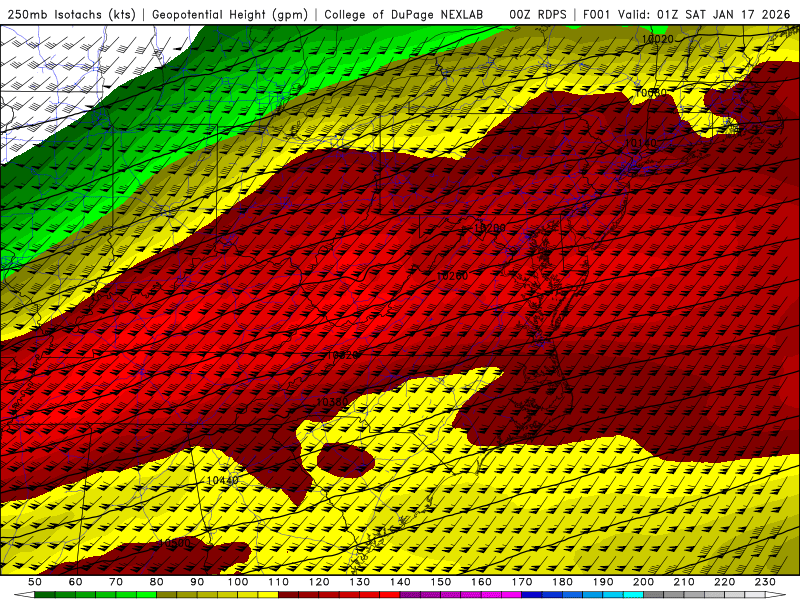800x600 pixels.
Task: Click the 10200 height contour label
Action: (x=490, y=228)
